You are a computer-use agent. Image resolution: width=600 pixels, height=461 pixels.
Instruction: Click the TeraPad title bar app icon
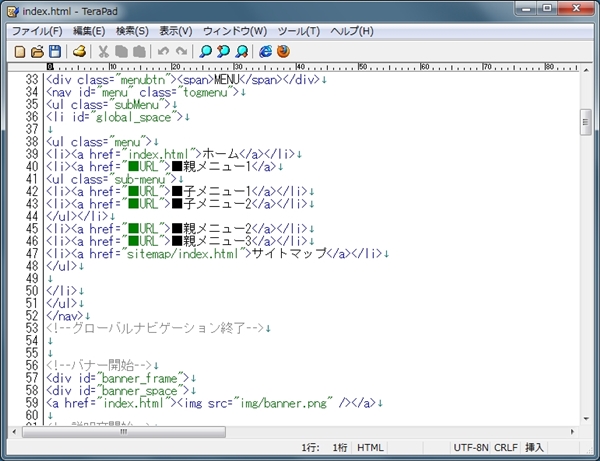[13, 12]
